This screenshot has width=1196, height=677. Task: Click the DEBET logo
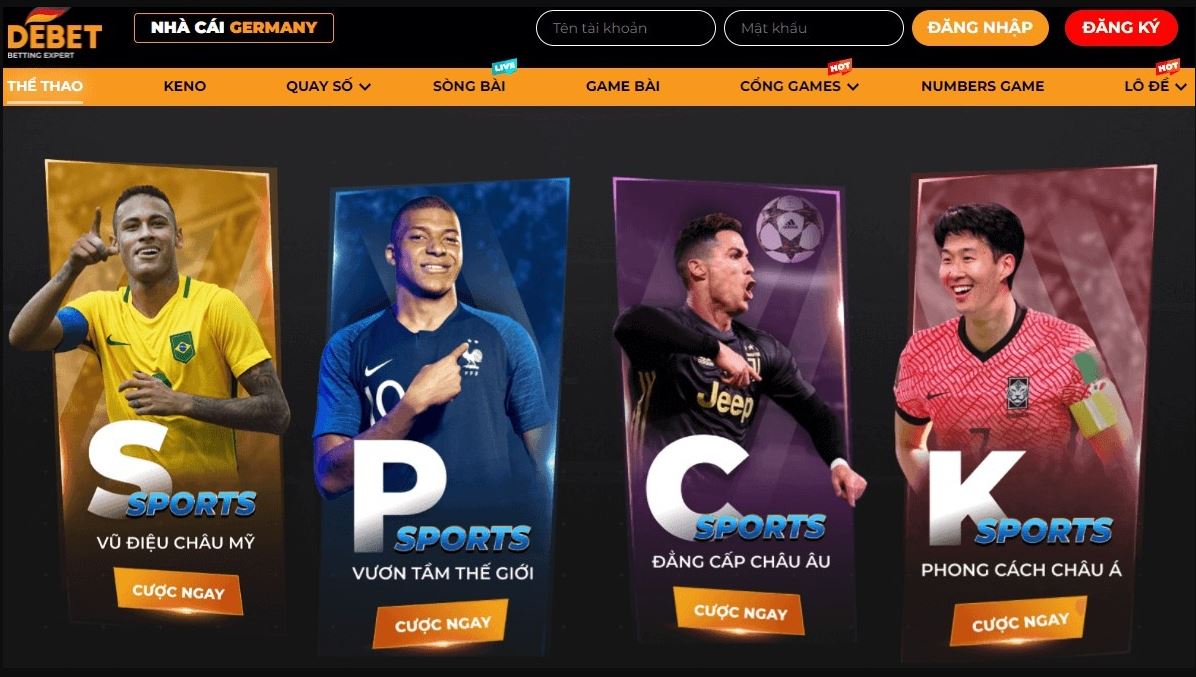tap(54, 34)
